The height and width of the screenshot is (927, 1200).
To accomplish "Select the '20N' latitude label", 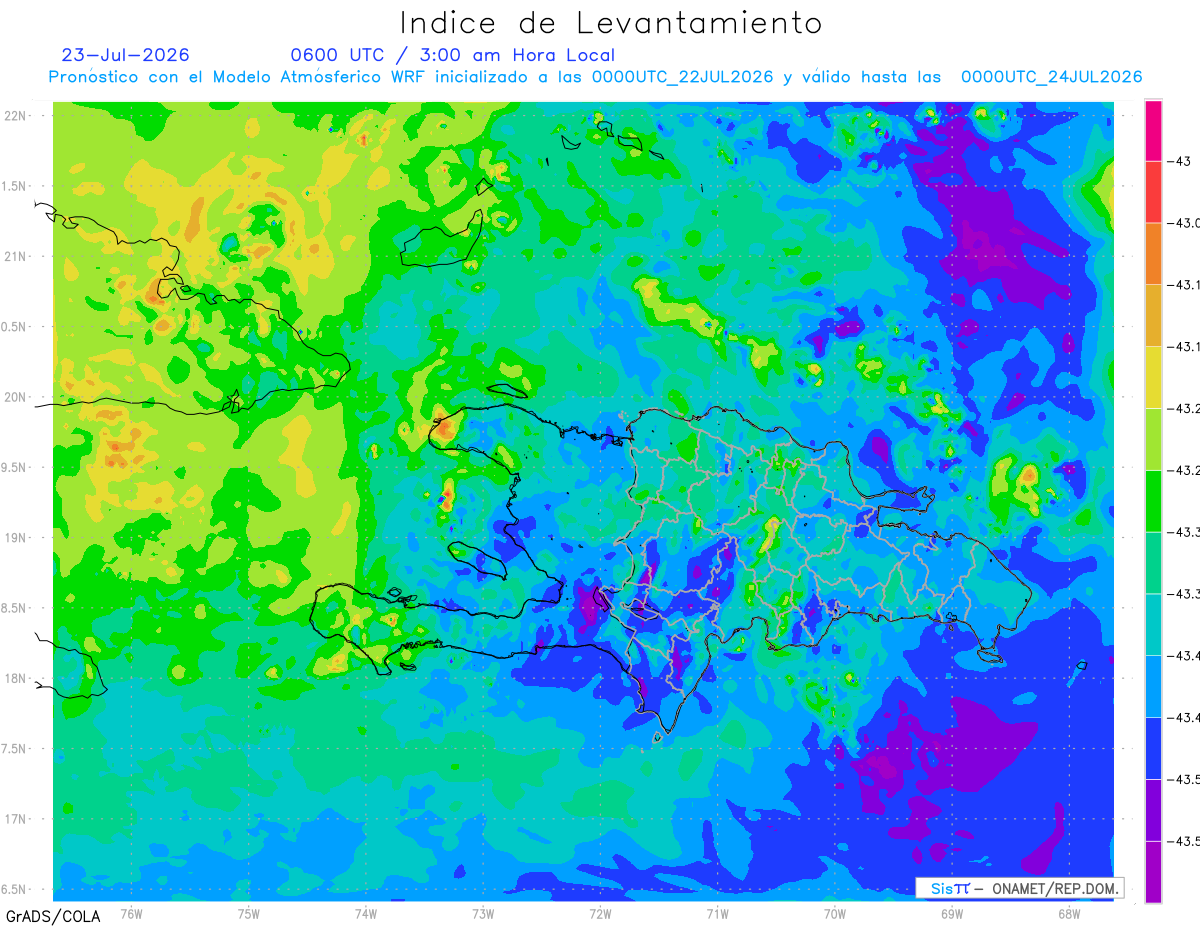I will 15,397.
